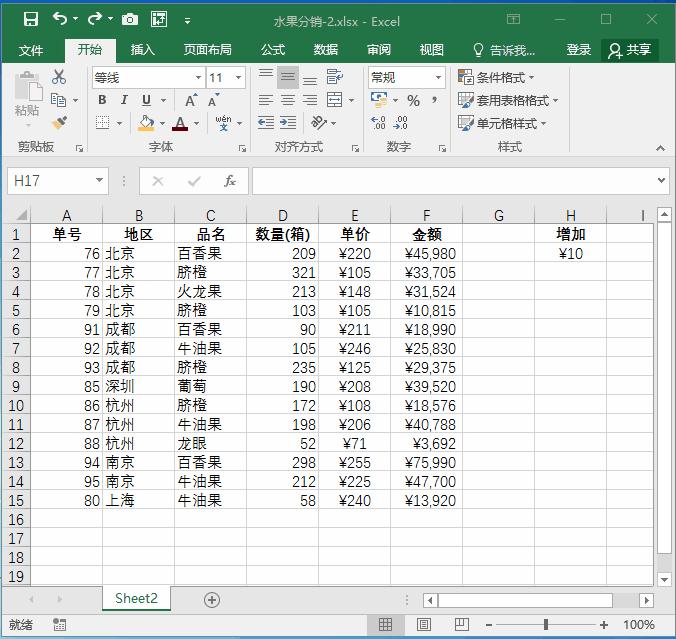Decrease the cell indent
676x639 pixels.
[266, 123]
